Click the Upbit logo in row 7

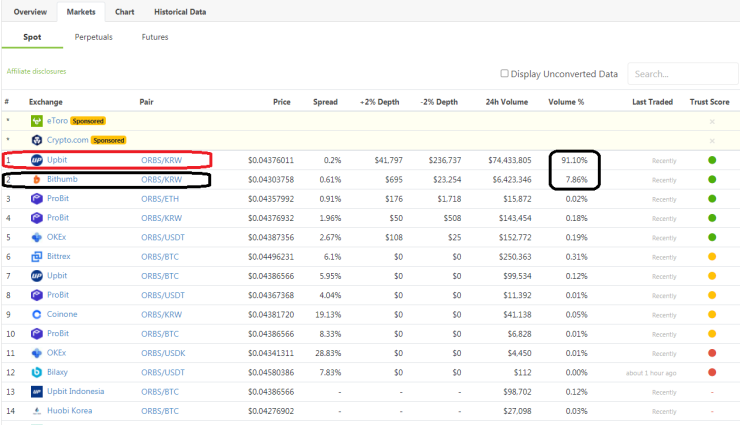click(x=36, y=276)
